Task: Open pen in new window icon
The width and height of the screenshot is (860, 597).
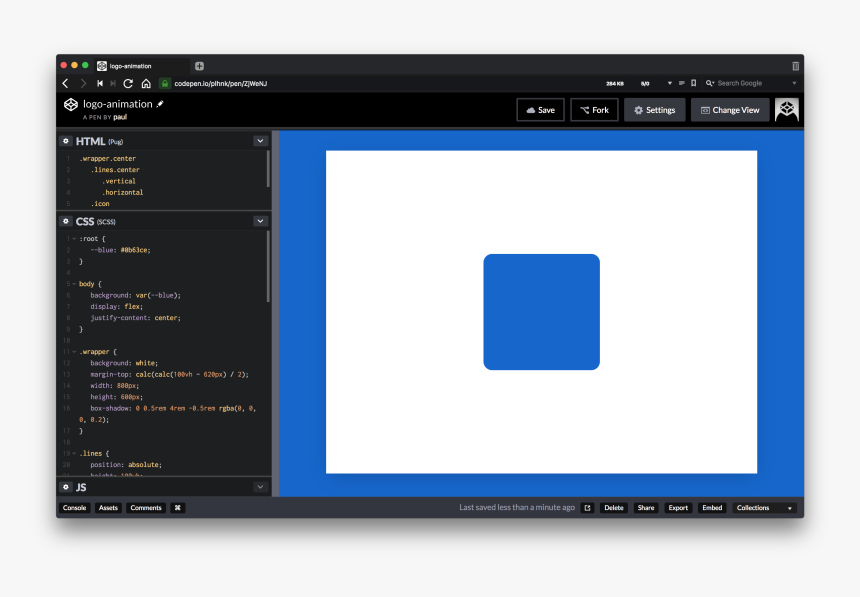Action: [x=587, y=508]
